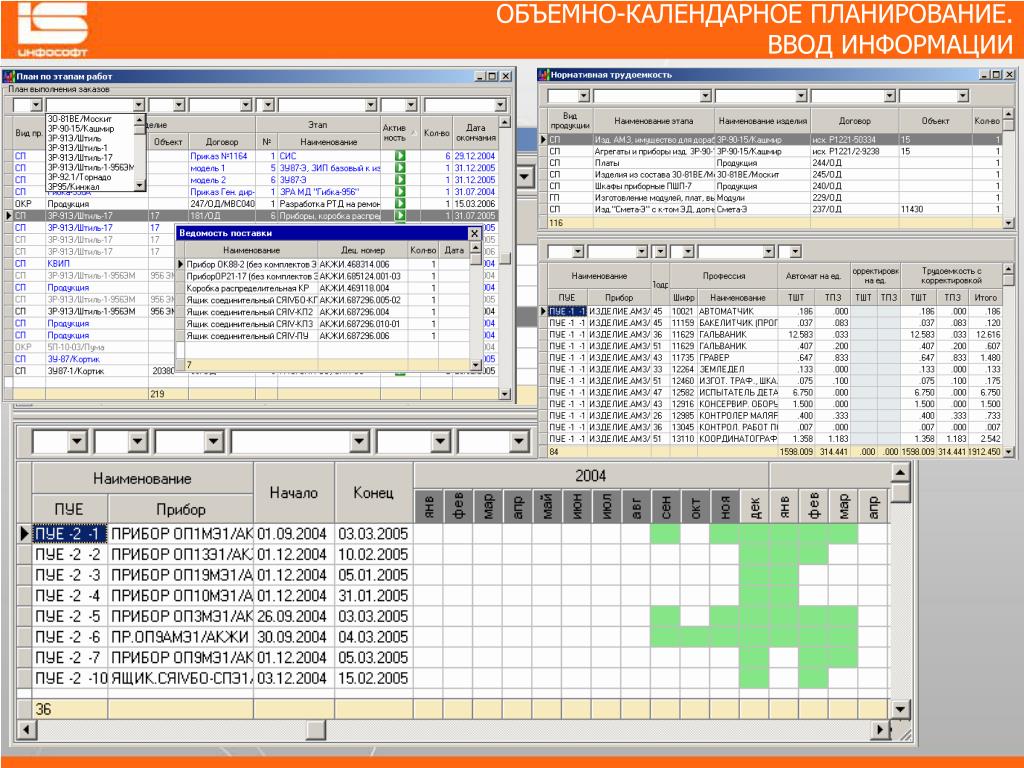Select Шкафы приборные ПШП-7 row
Viewport: 1024px width, 768px height.
pos(773,186)
